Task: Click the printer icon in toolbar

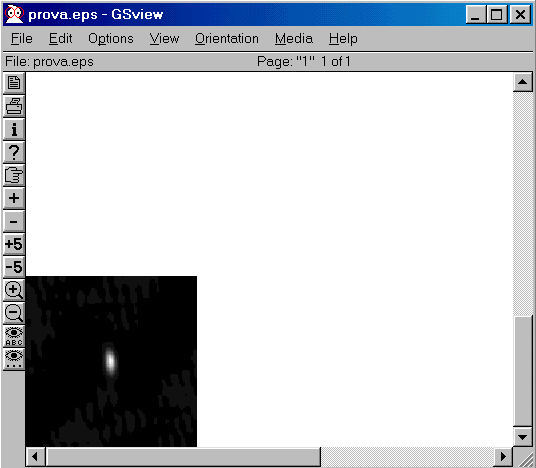Action: point(14,106)
